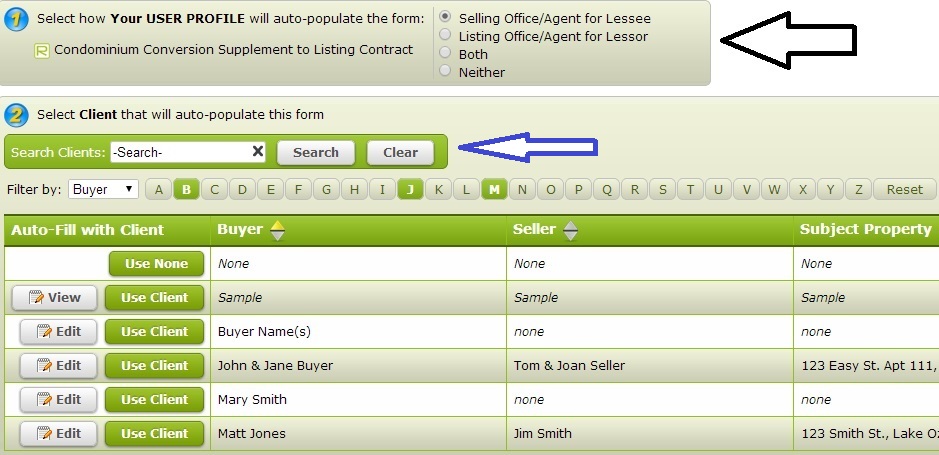Clear search text with the X icon

point(257,152)
